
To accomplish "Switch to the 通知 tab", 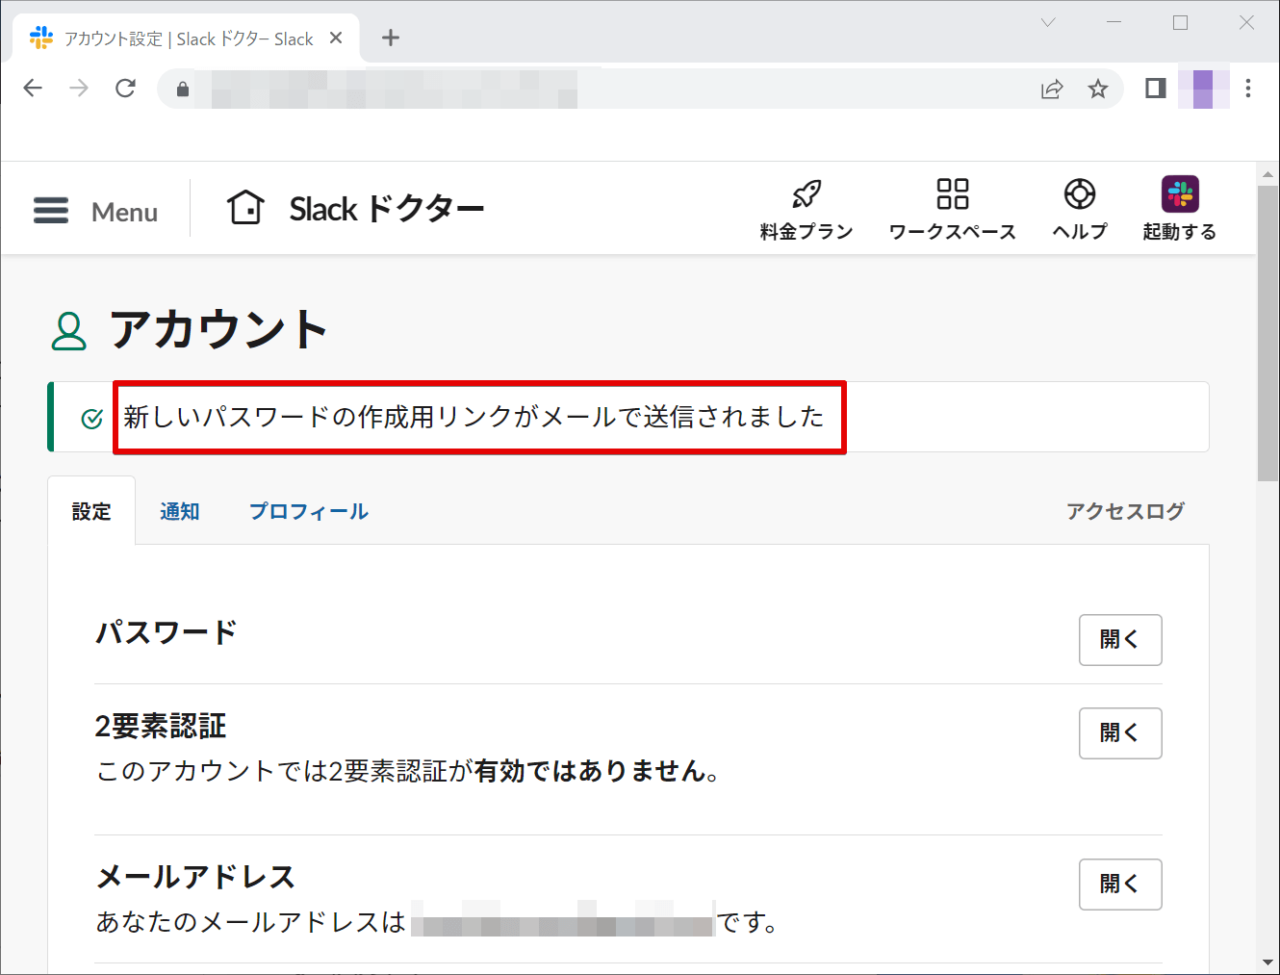I will tap(180, 511).
